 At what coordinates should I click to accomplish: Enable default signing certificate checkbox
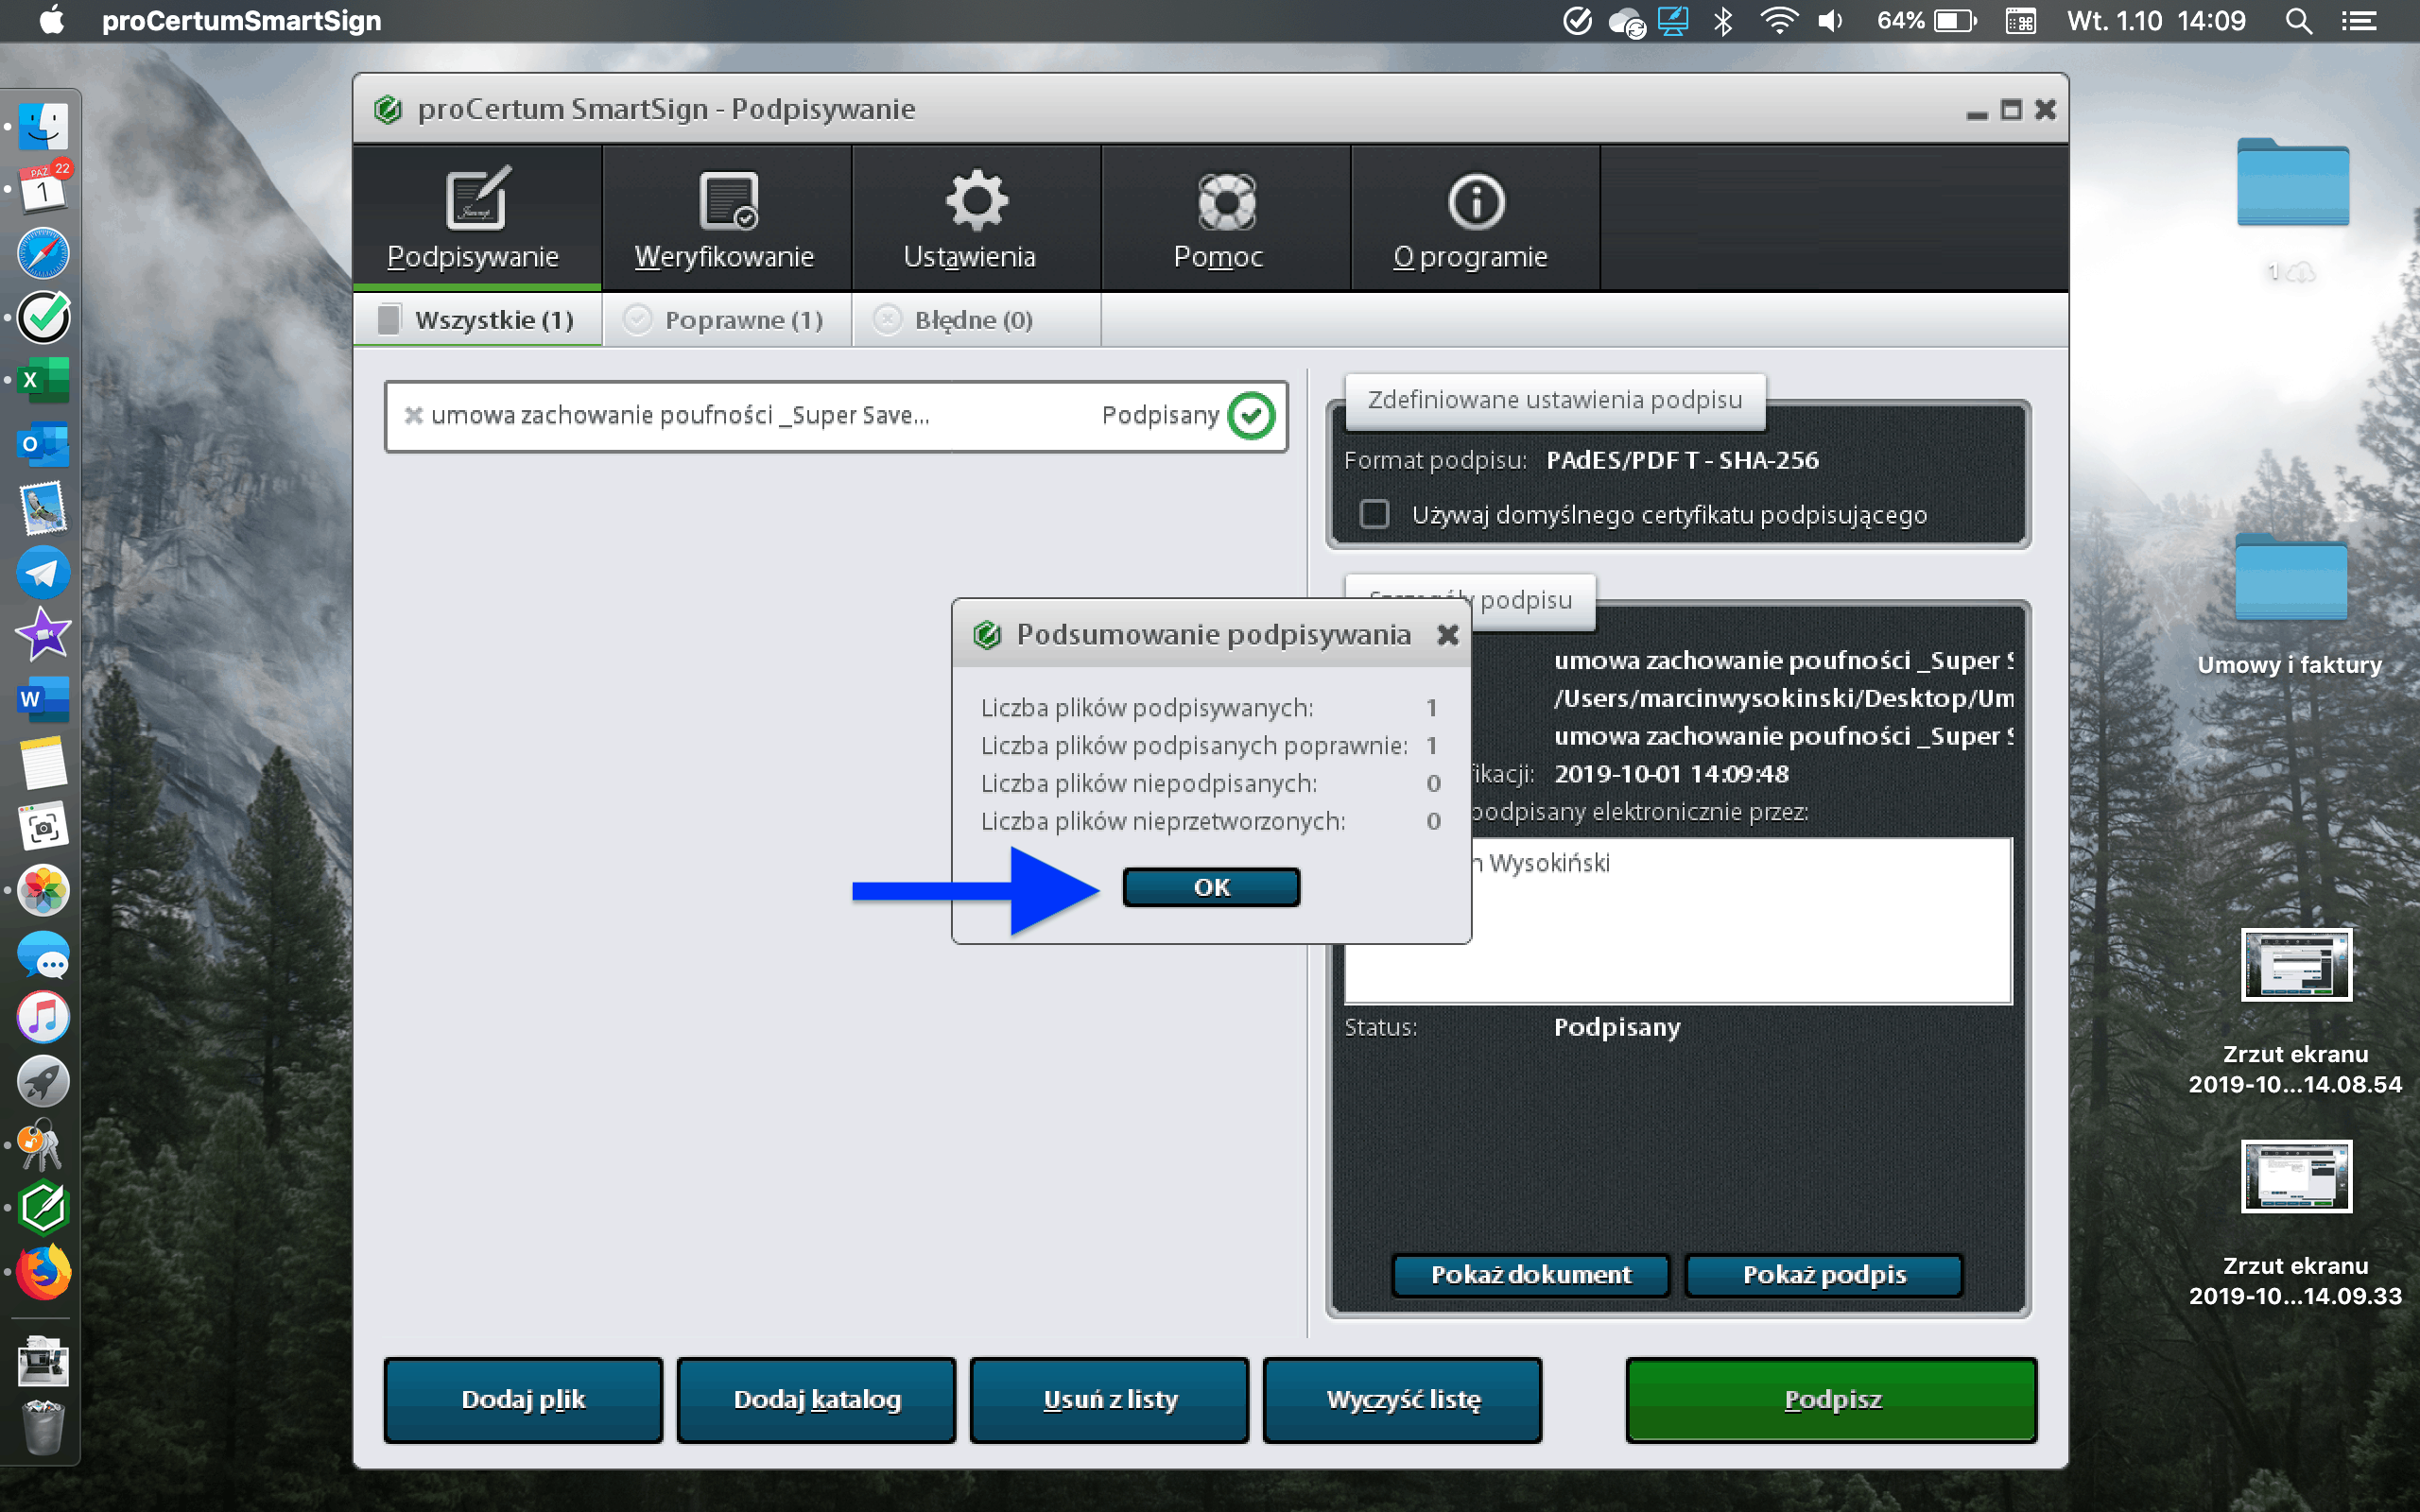pyautogui.click(x=1374, y=514)
